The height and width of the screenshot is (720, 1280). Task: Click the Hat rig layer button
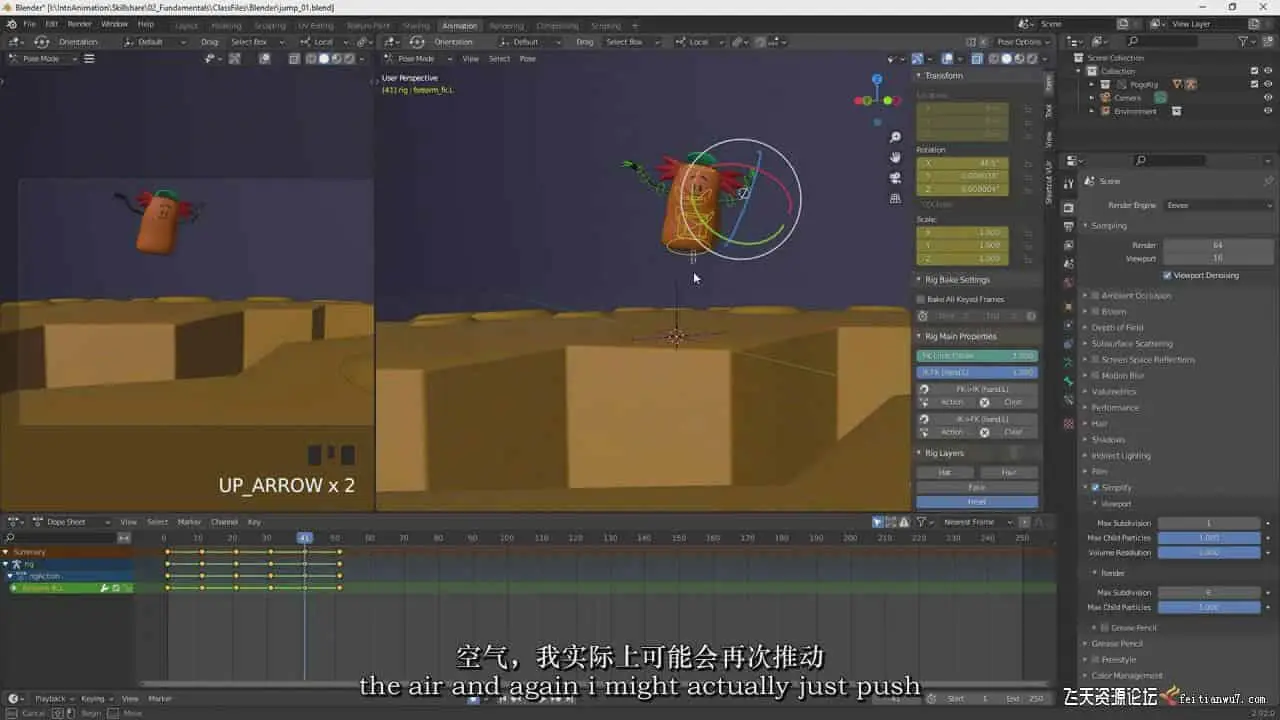coord(945,472)
